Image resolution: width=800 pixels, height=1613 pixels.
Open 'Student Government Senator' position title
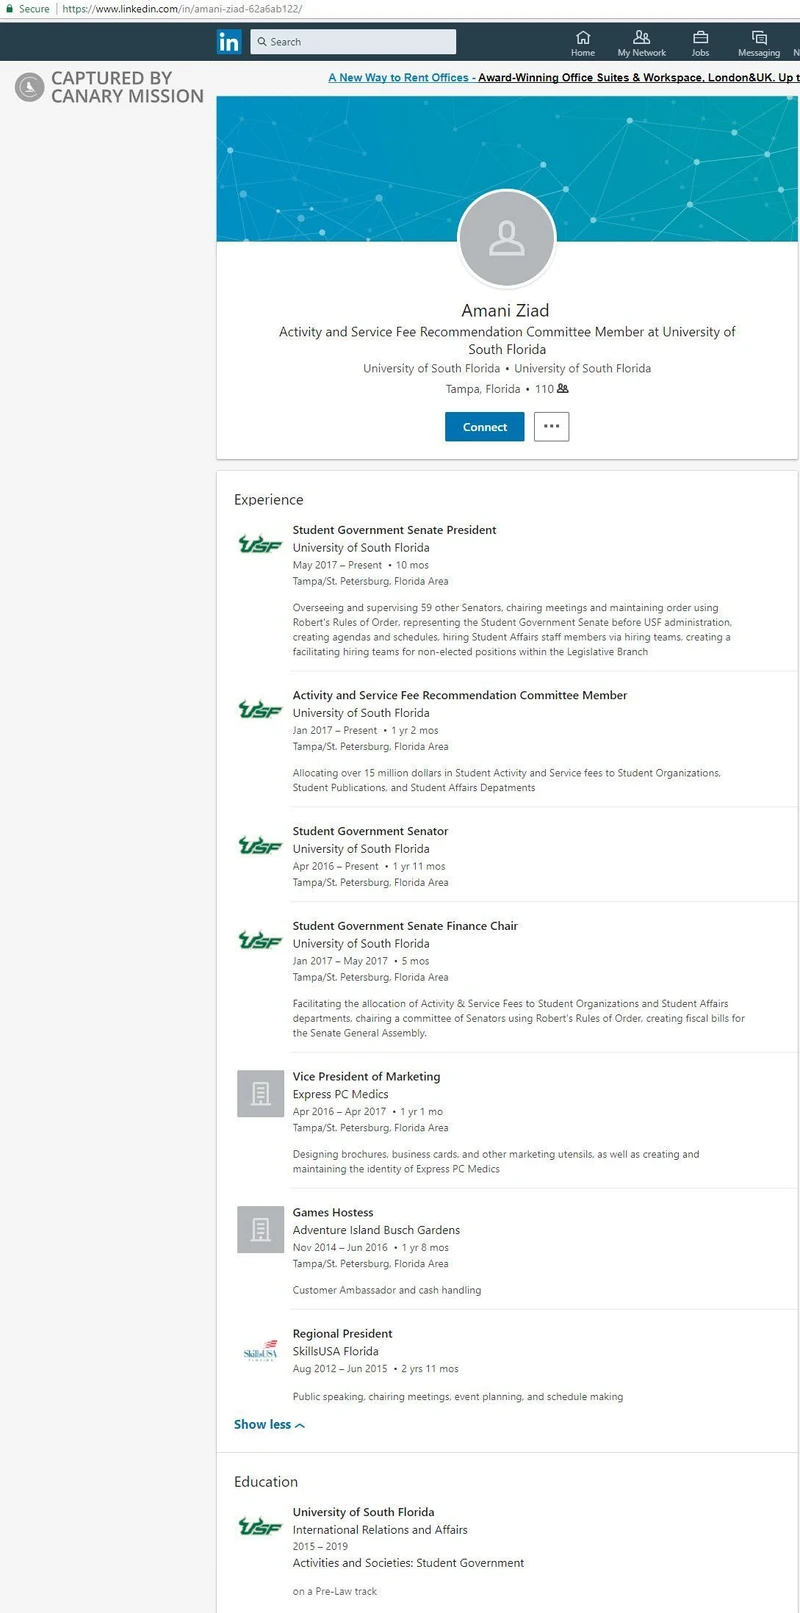(x=370, y=831)
